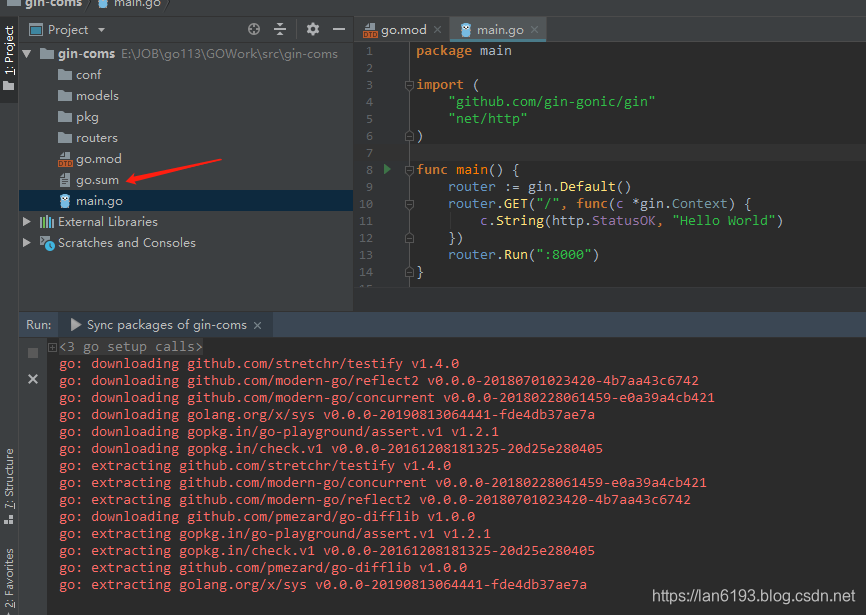
Task: Run main function via gutter play icon
Action: (x=388, y=169)
